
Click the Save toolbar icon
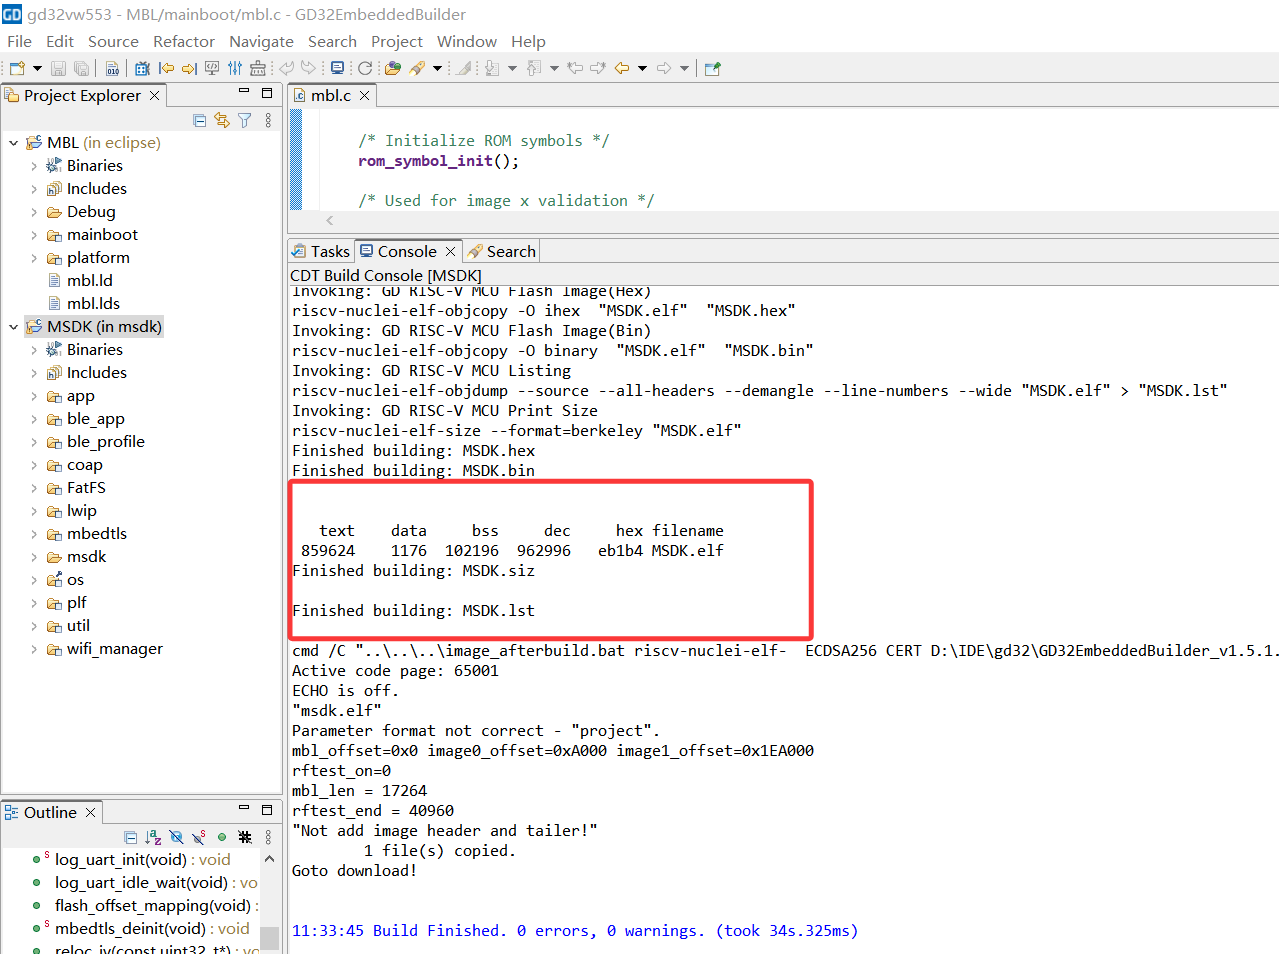[x=58, y=68]
